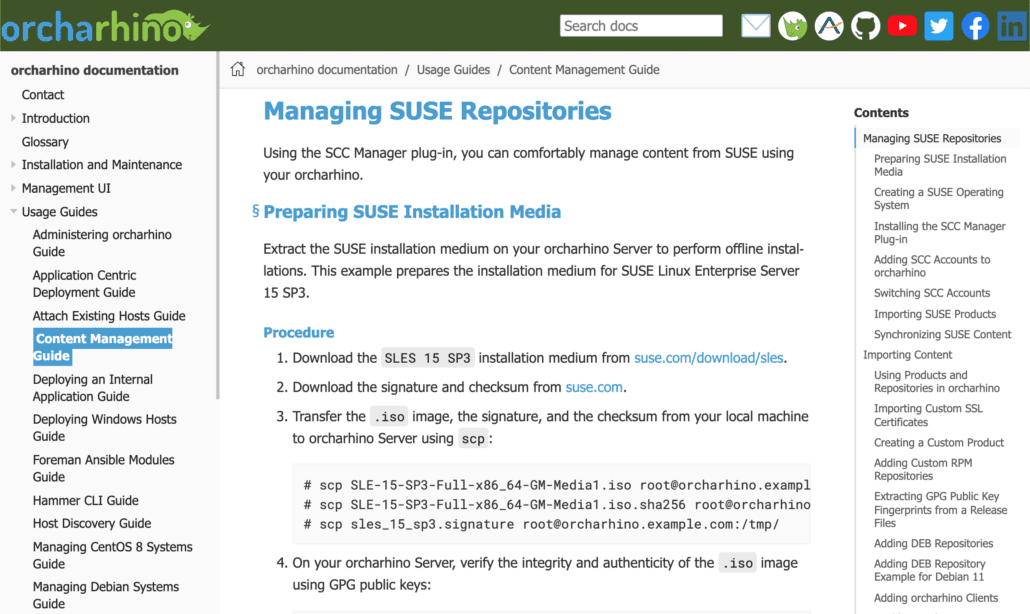Select highlighted Content Management Guide sidebar item
Screen dimensions: 1030x614
[102, 347]
